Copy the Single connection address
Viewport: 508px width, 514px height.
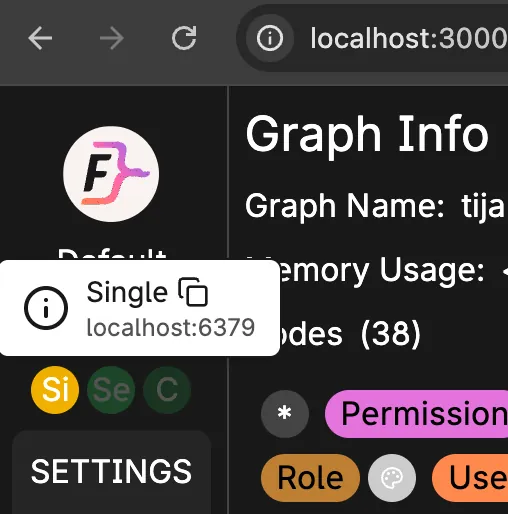point(193,292)
